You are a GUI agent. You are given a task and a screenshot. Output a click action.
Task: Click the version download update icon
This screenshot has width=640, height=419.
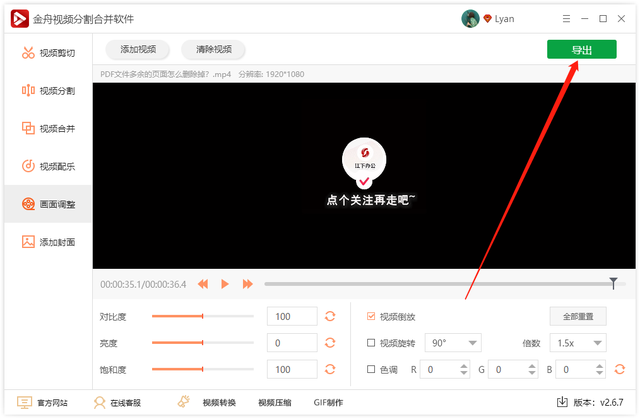[x=562, y=402]
